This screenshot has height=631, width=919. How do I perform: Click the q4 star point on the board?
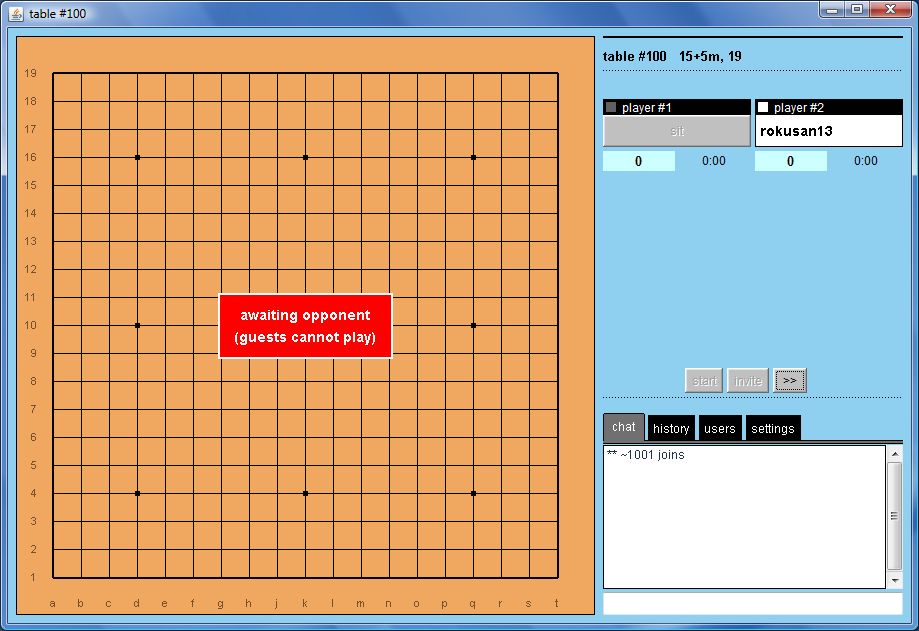(473, 493)
